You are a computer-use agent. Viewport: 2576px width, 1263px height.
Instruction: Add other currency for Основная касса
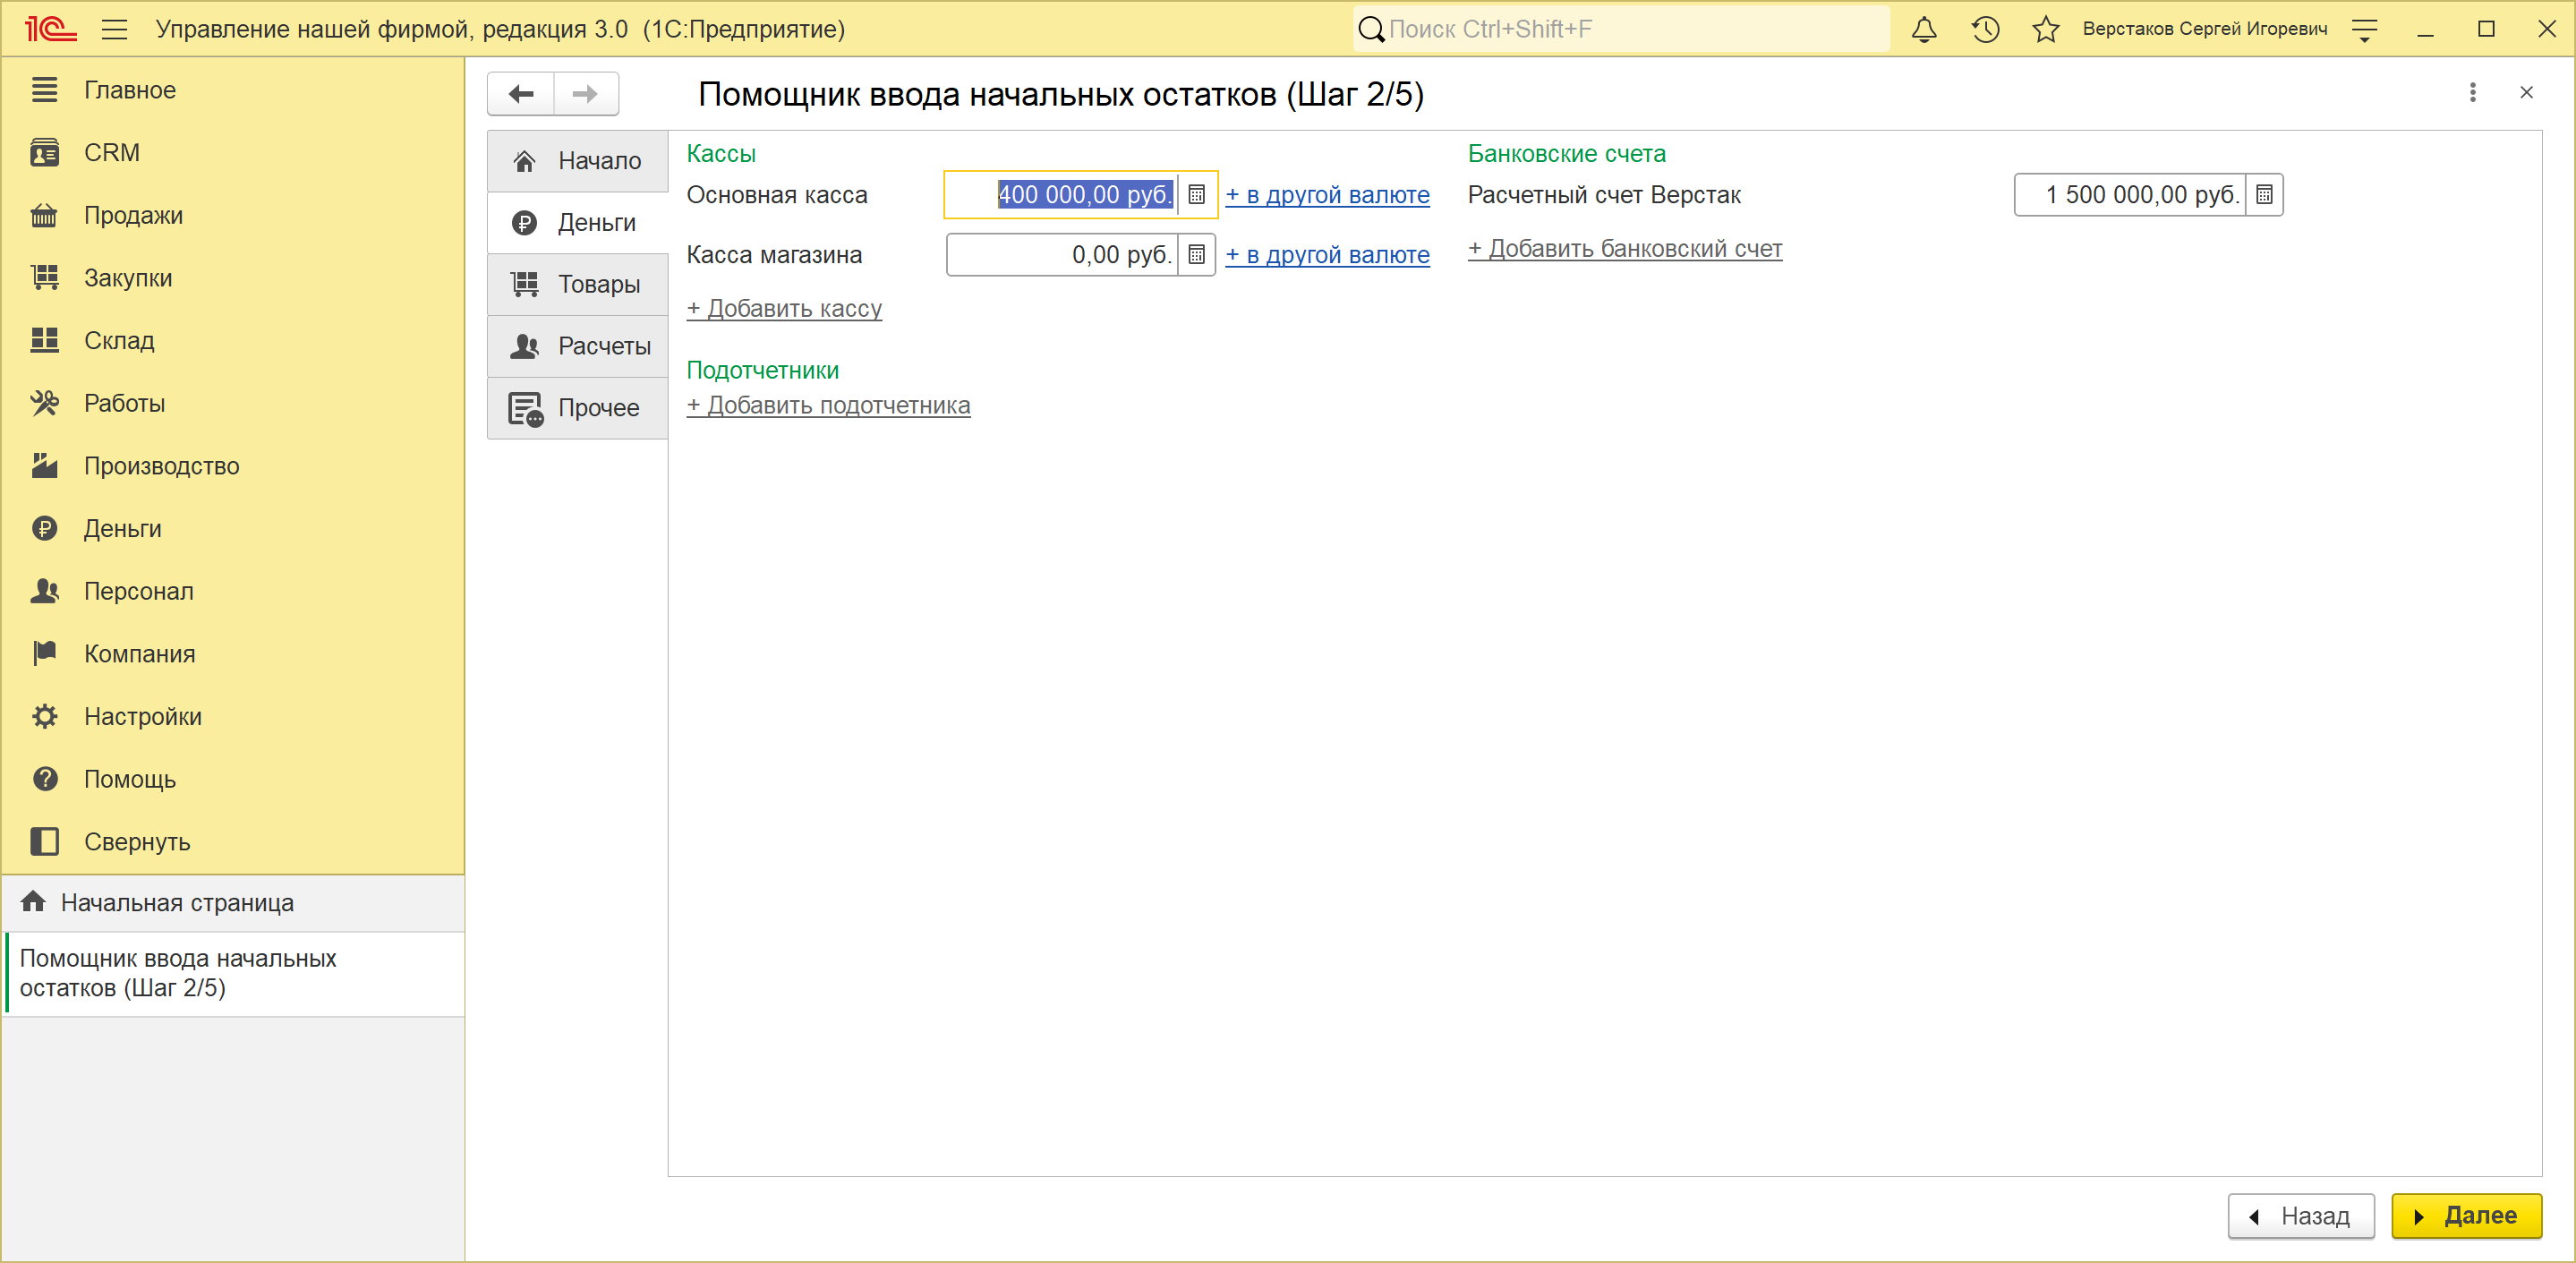pos(1327,195)
